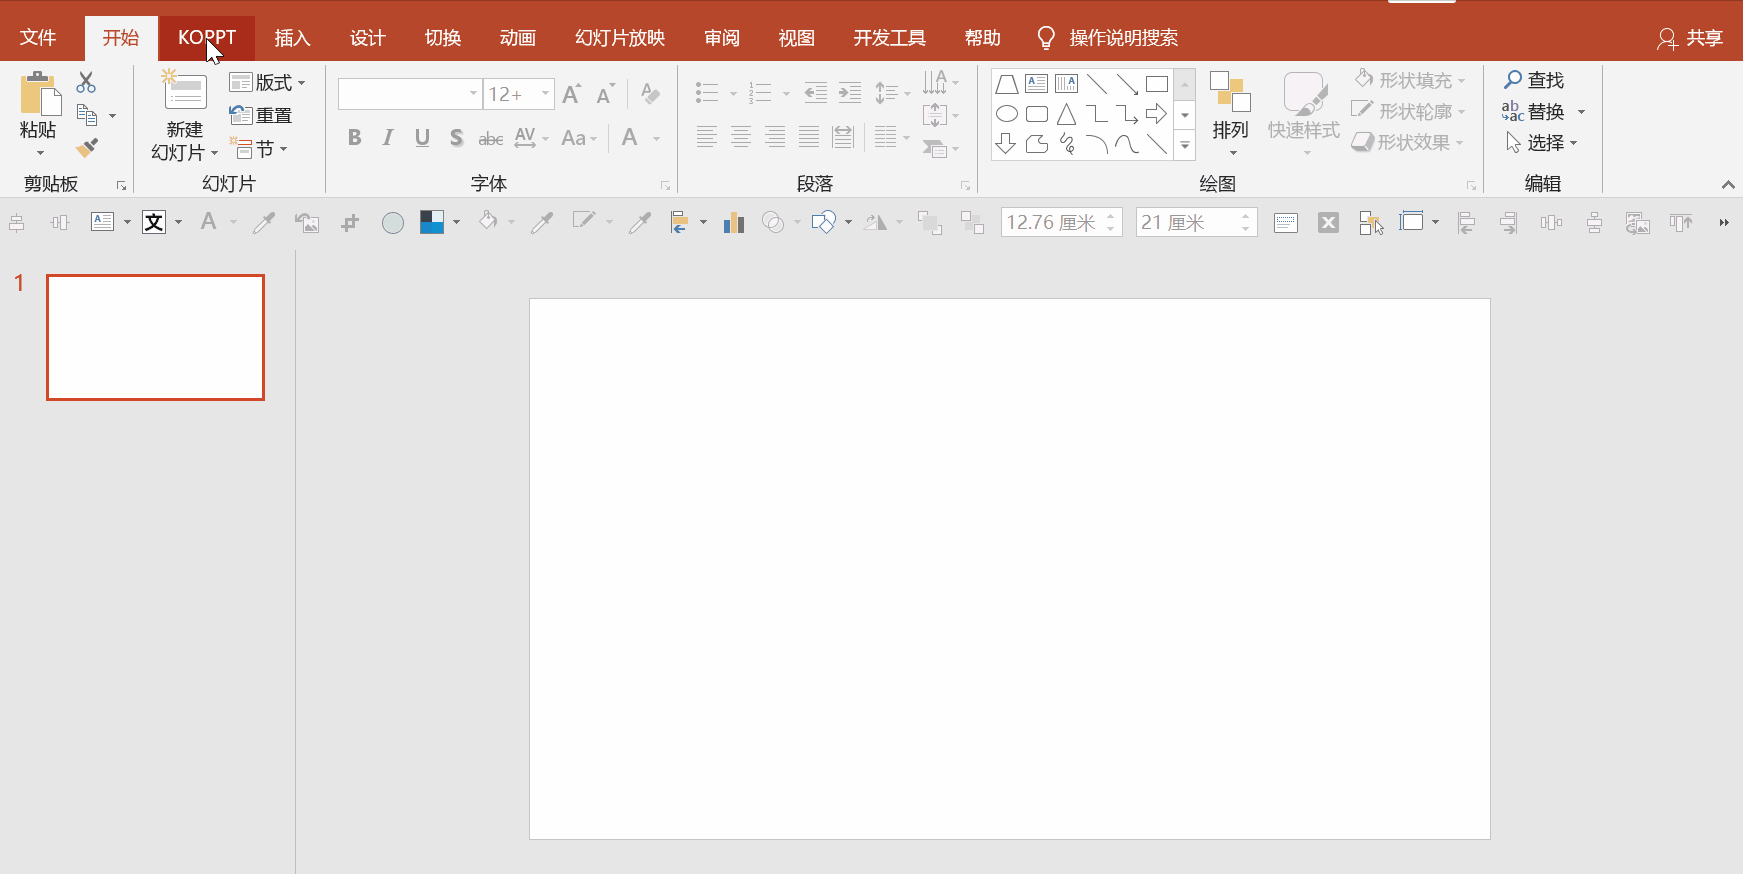The width and height of the screenshot is (1743, 874).
Task: Insert rectangle shape from gallery
Action: [1157, 84]
